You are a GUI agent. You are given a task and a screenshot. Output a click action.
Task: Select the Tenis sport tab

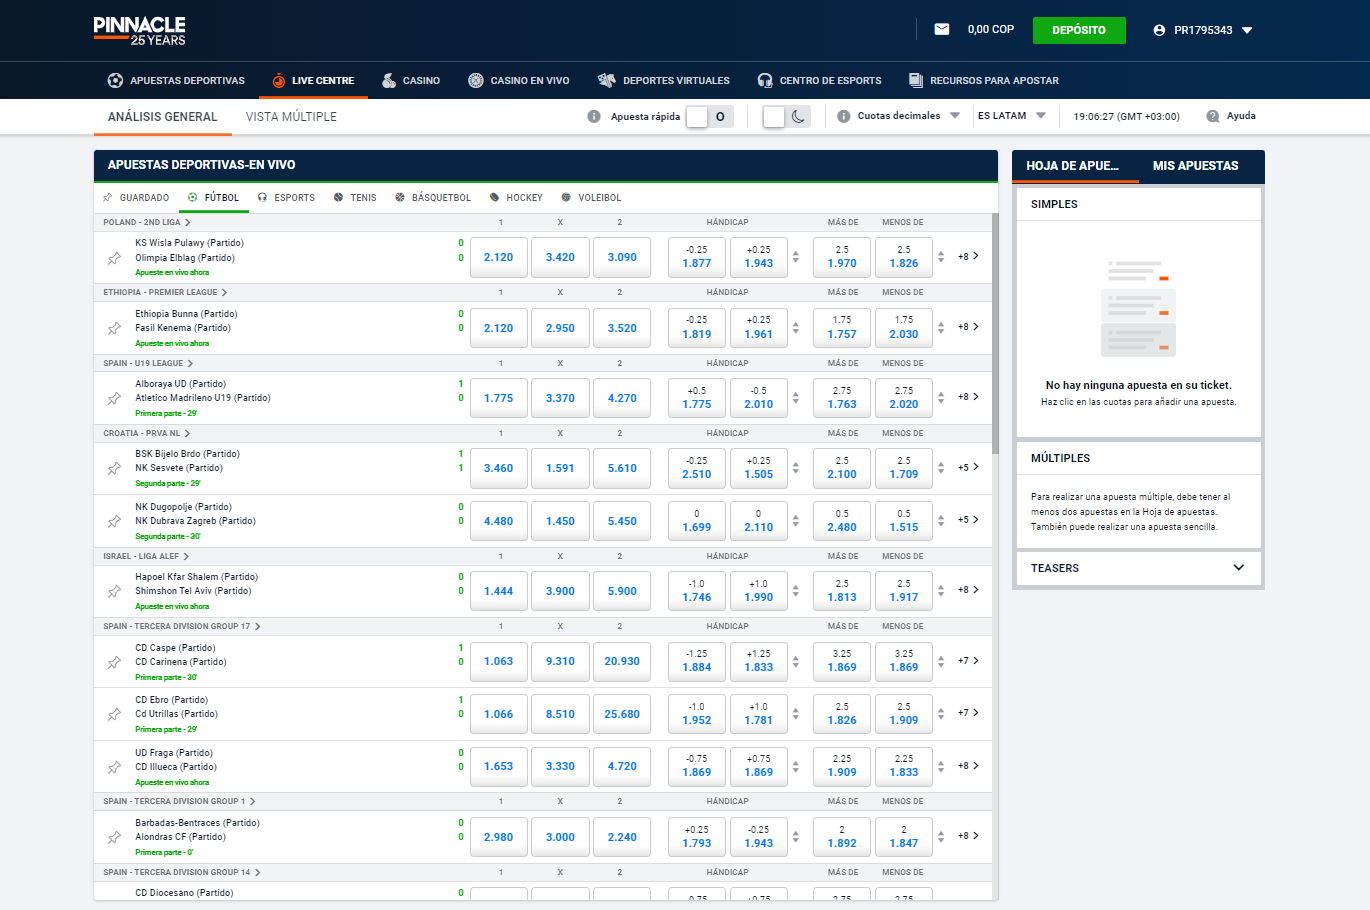pos(355,198)
